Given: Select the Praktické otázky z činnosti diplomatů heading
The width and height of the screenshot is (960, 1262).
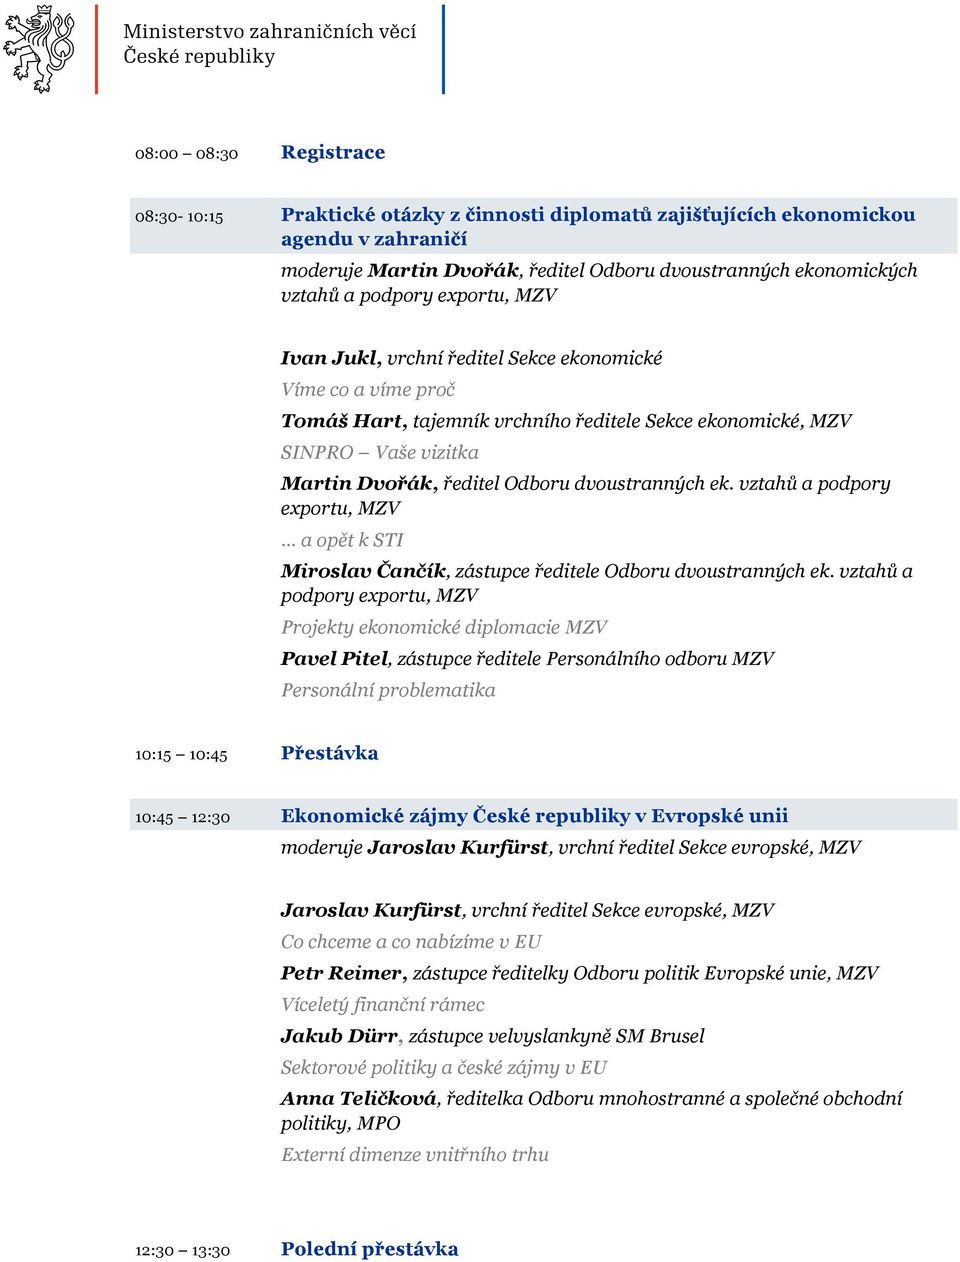Looking at the screenshot, I should click(x=598, y=227).
